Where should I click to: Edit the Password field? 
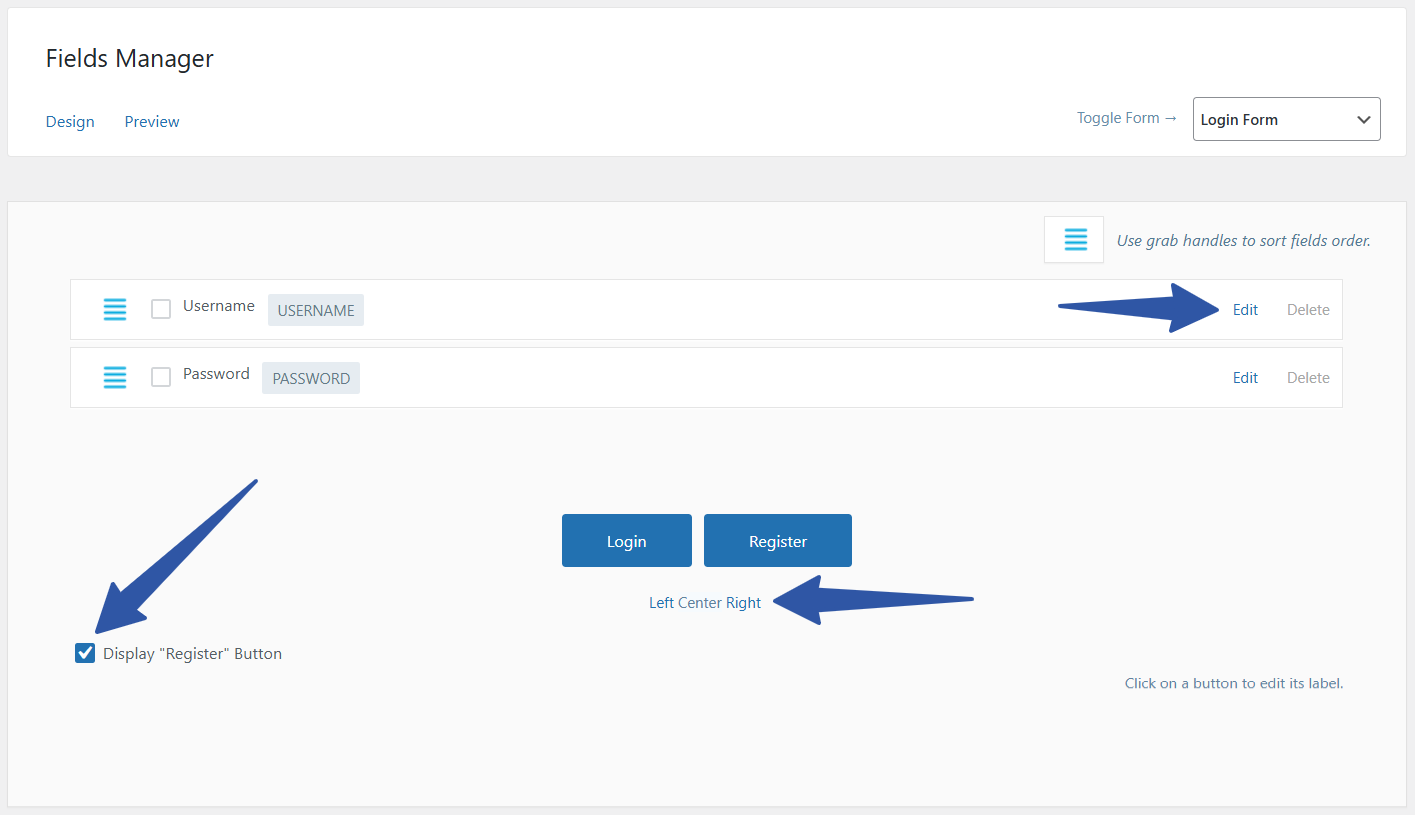(1245, 377)
